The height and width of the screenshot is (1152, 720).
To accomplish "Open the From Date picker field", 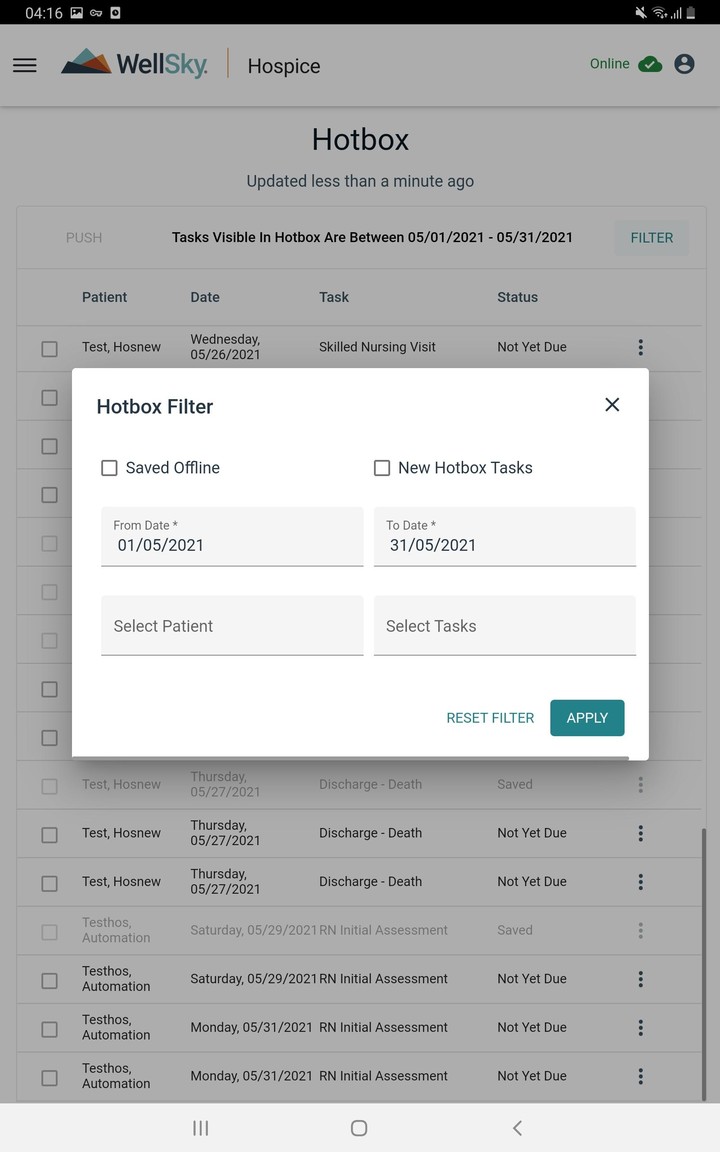I will (232, 537).
